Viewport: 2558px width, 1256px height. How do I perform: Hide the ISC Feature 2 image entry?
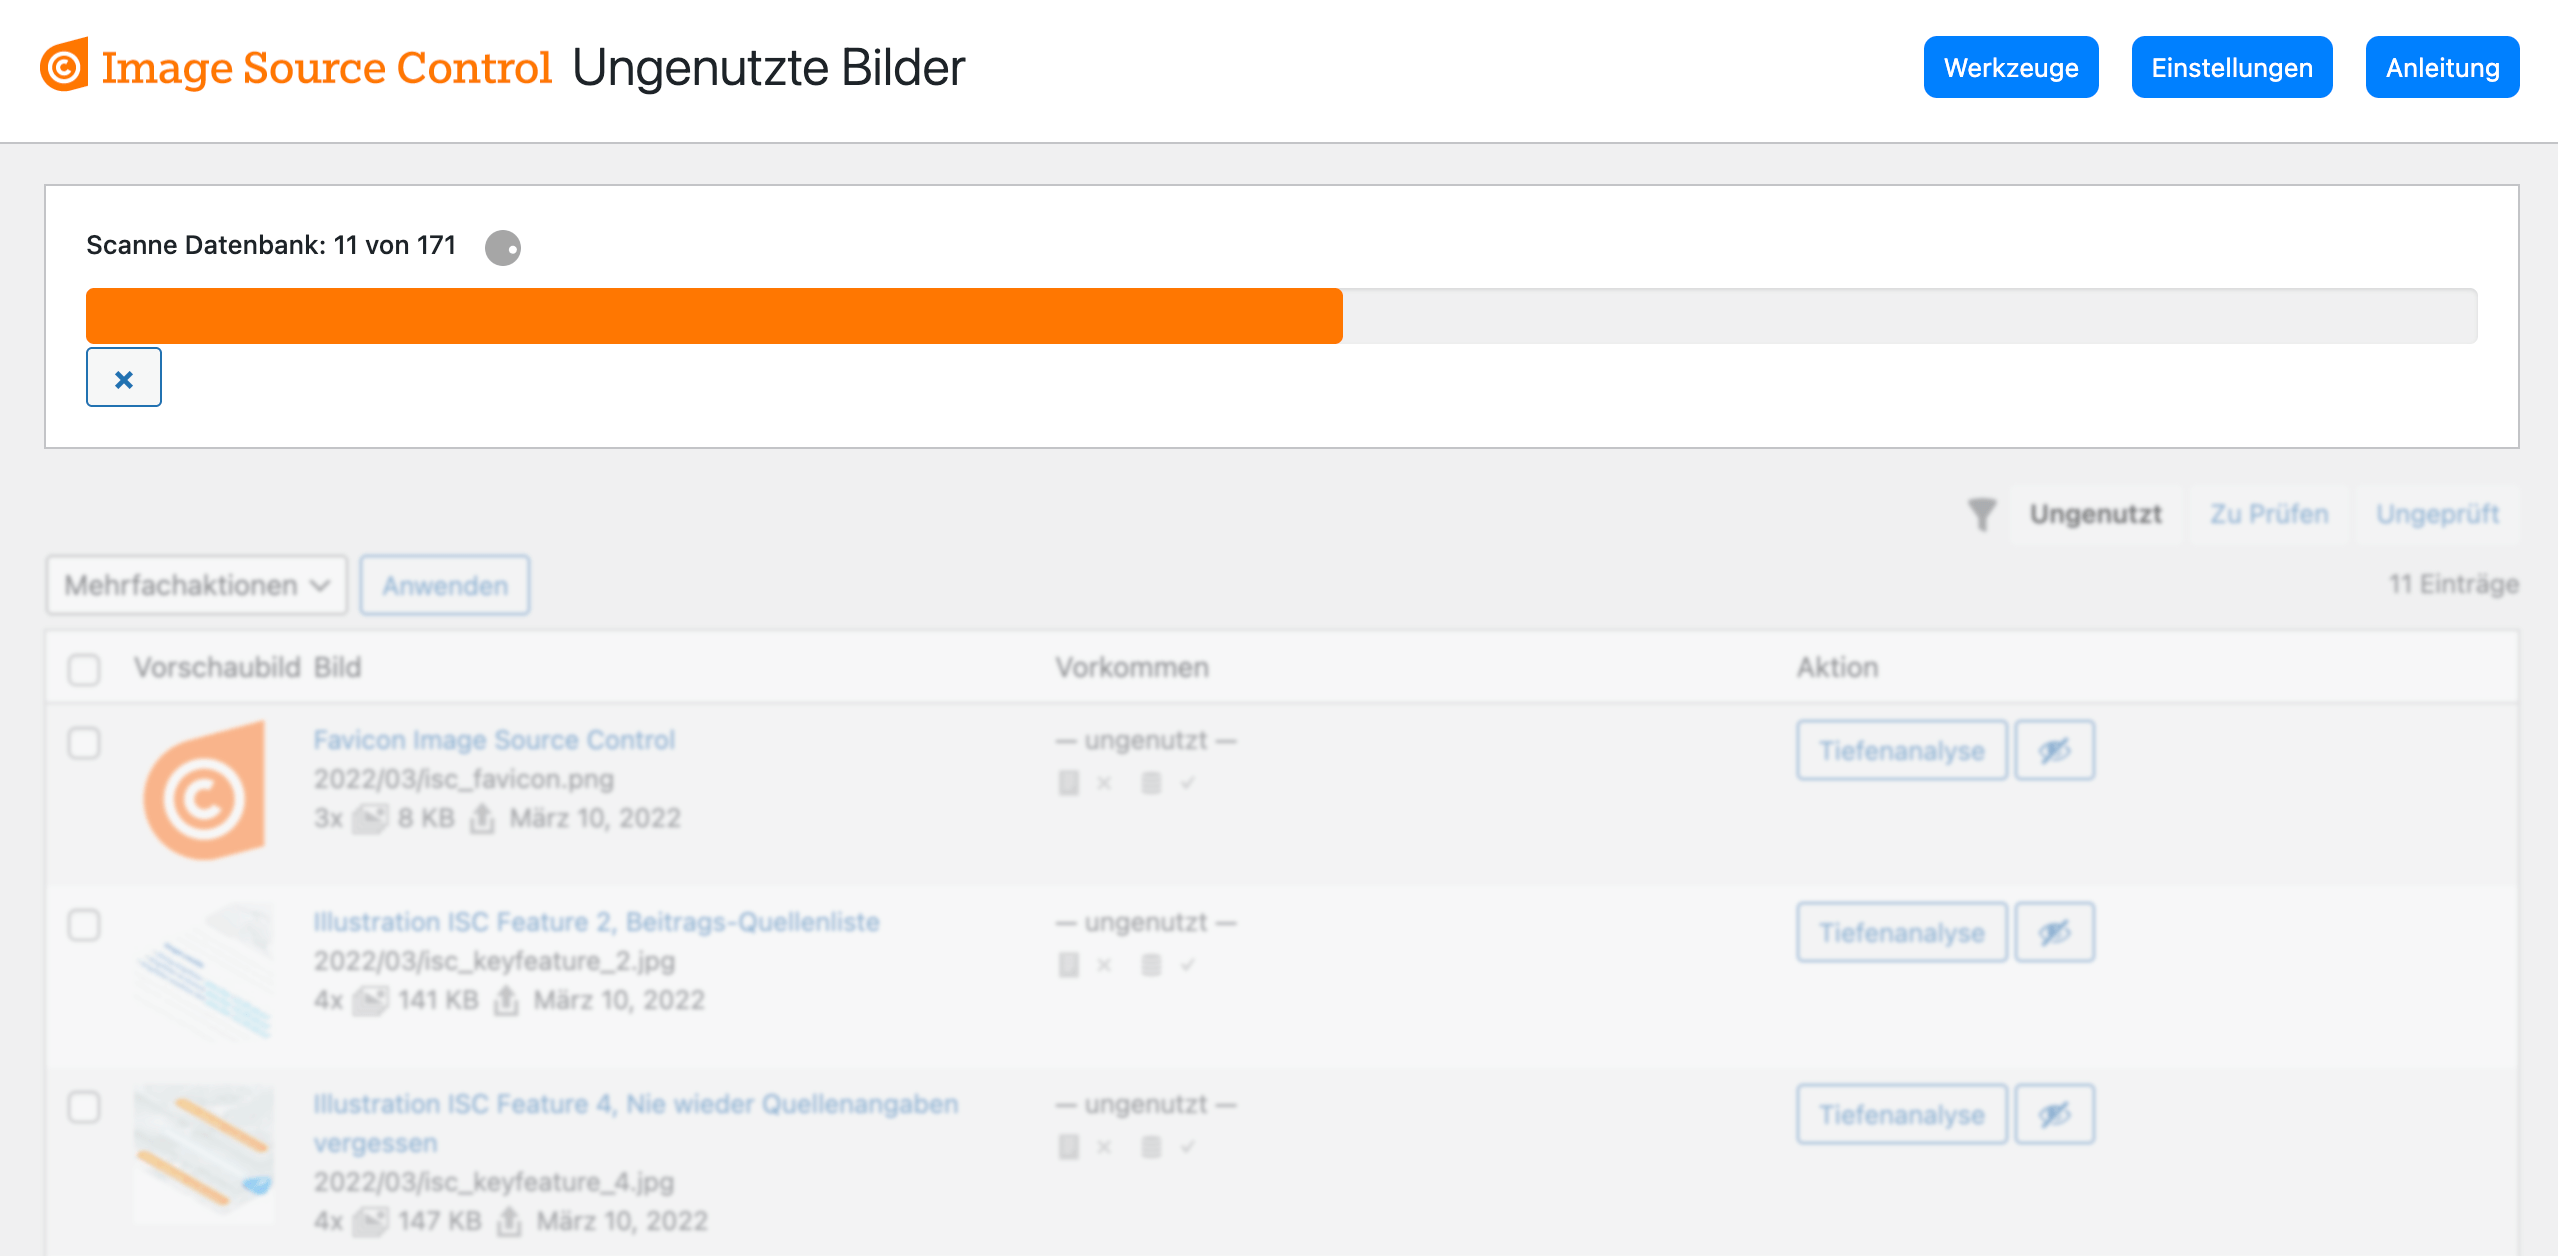click(x=2055, y=932)
